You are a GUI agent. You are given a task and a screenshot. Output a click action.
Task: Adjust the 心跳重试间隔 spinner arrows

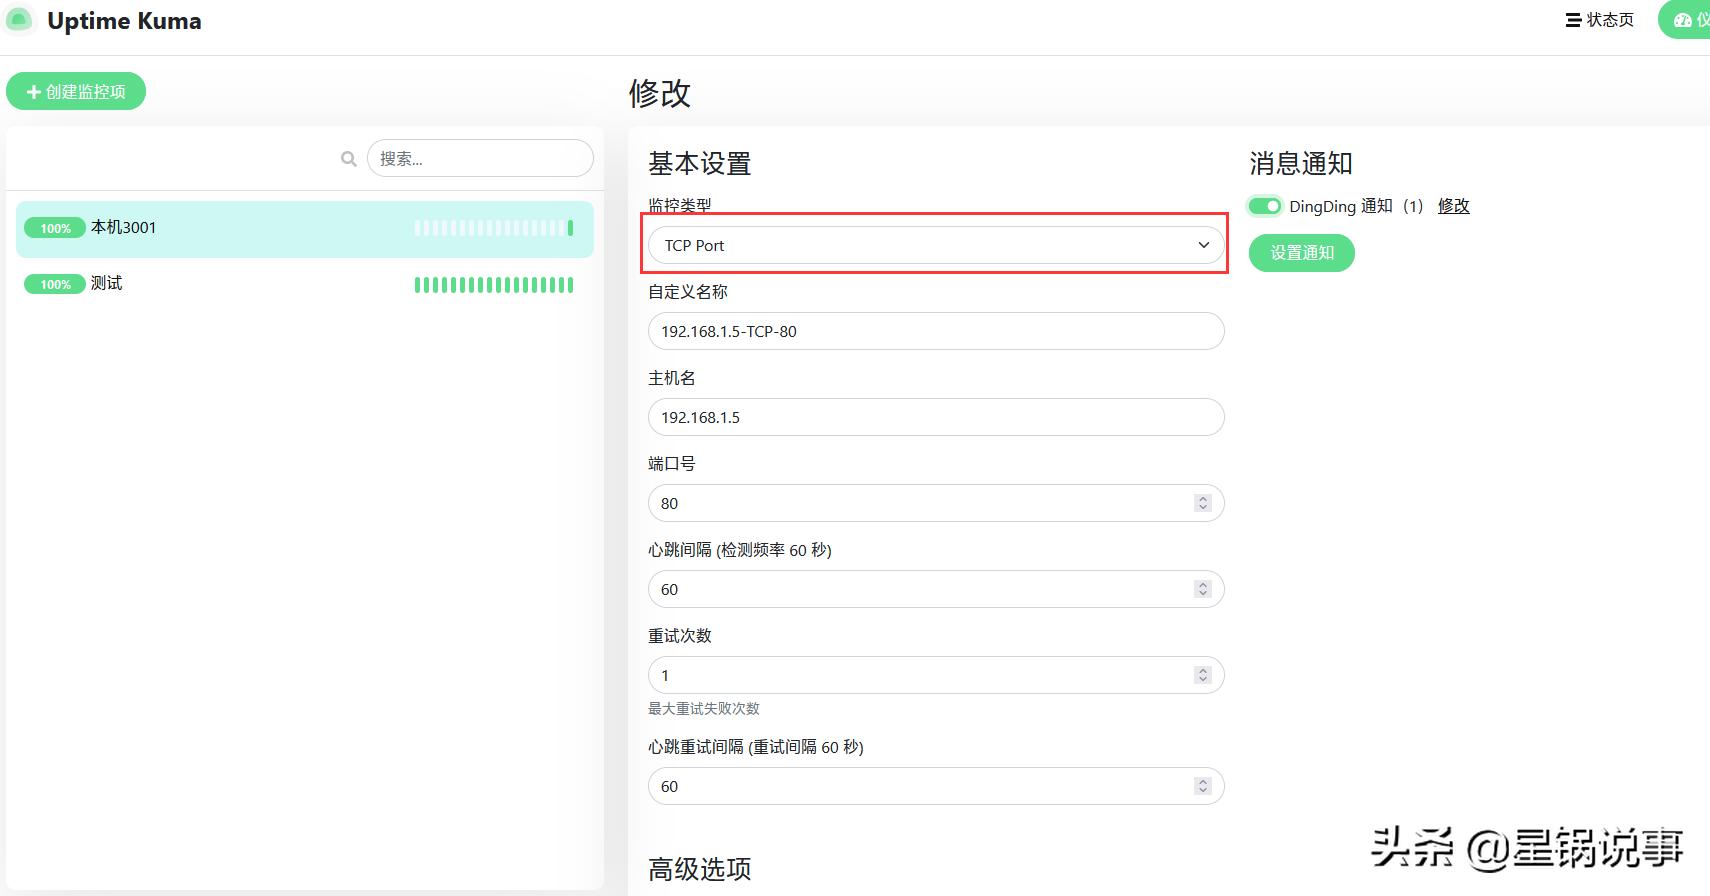click(1203, 786)
